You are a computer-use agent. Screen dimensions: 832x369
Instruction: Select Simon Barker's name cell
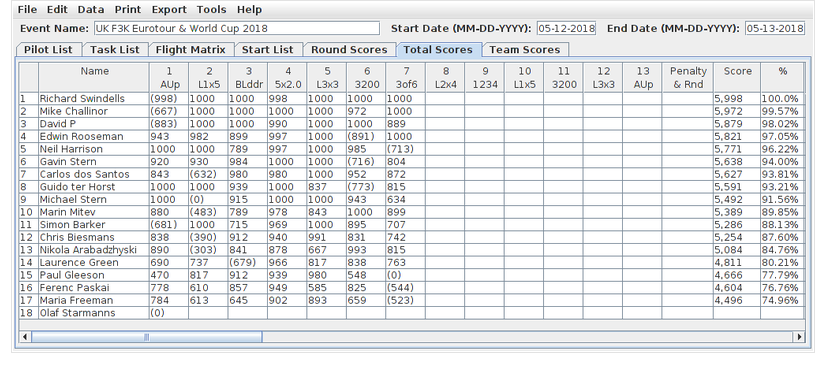[94, 225]
